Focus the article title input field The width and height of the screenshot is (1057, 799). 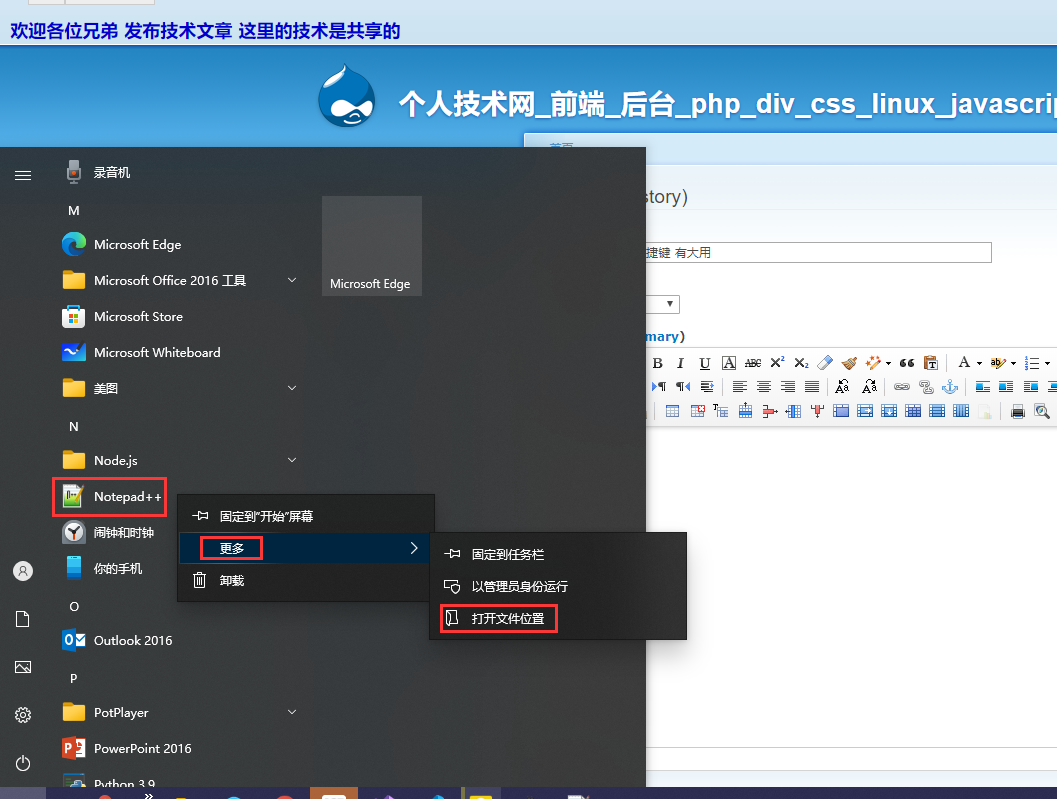818,253
